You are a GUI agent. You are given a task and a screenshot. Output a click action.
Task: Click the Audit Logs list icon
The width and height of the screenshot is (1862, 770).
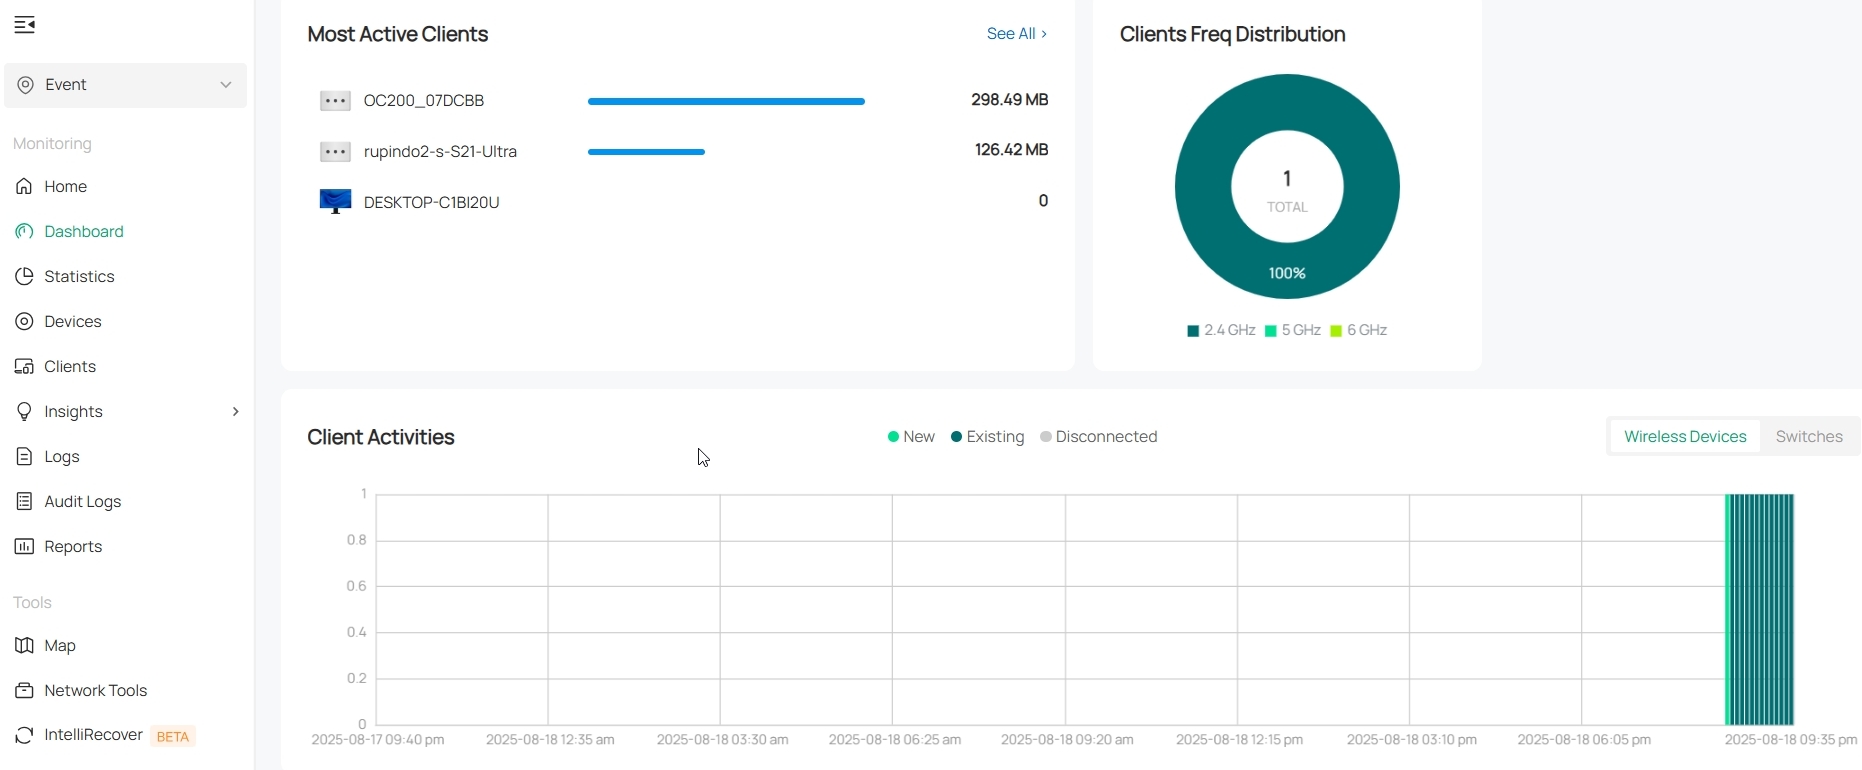pyautogui.click(x=24, y=501)
